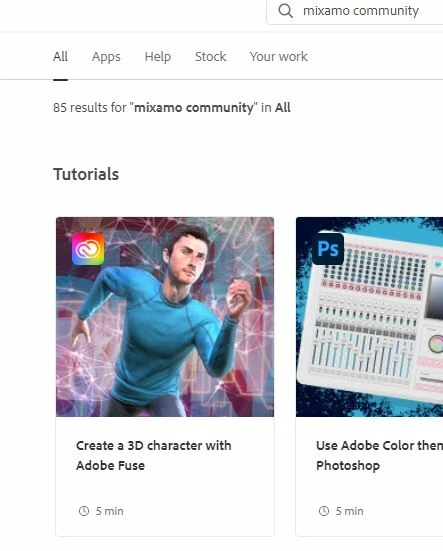The height and width of the screenshot is (551, 443).
Task: Click the Creative Cloud logo badge
Action: coord(88,249)
